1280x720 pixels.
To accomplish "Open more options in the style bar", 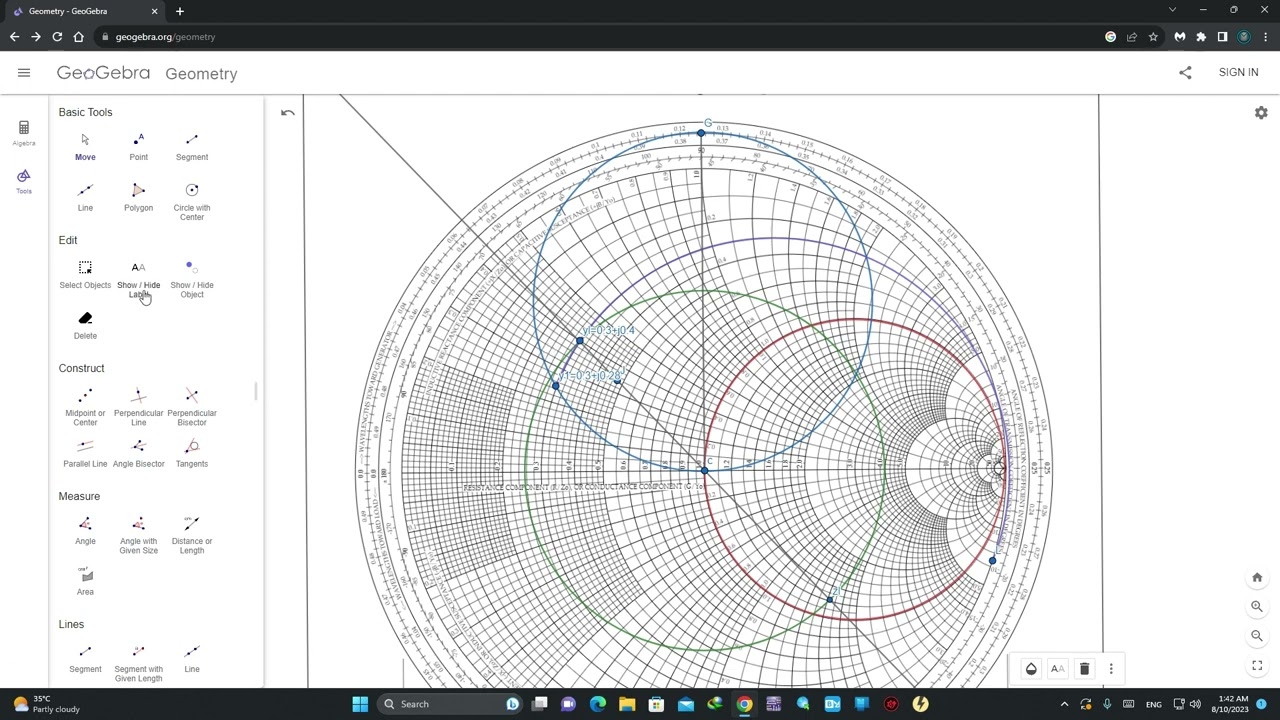I will (x=1110, y=669).
